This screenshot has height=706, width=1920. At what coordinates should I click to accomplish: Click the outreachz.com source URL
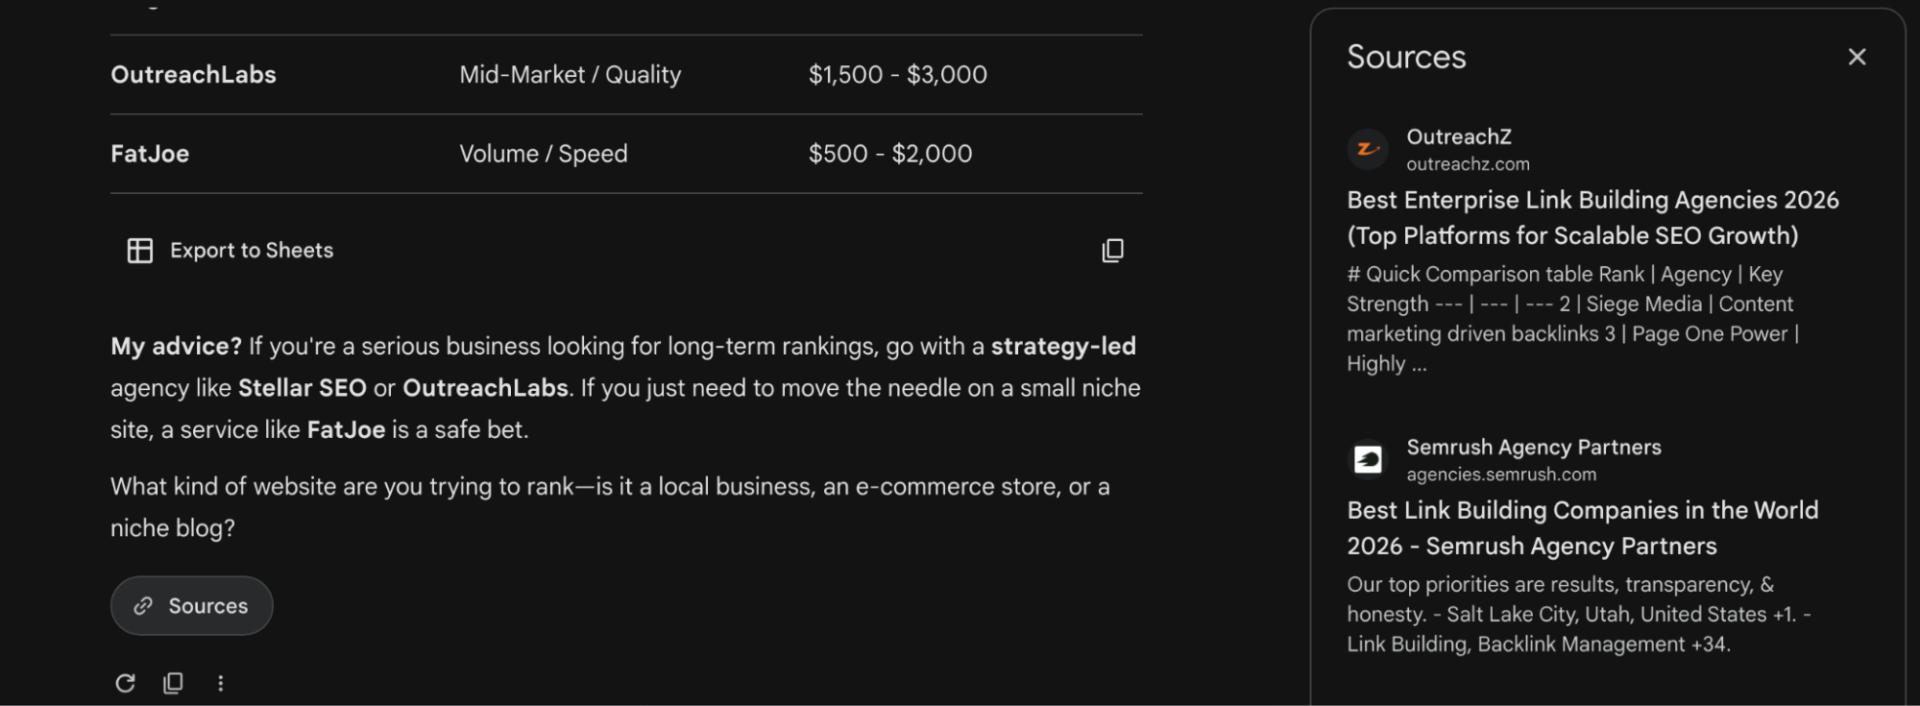tap(1468, 164)
